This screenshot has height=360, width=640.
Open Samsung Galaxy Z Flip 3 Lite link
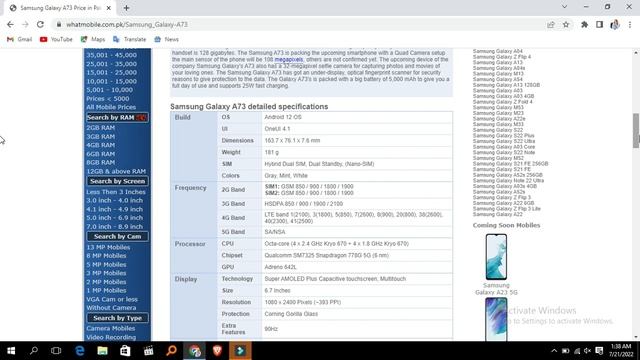(507, 209)
